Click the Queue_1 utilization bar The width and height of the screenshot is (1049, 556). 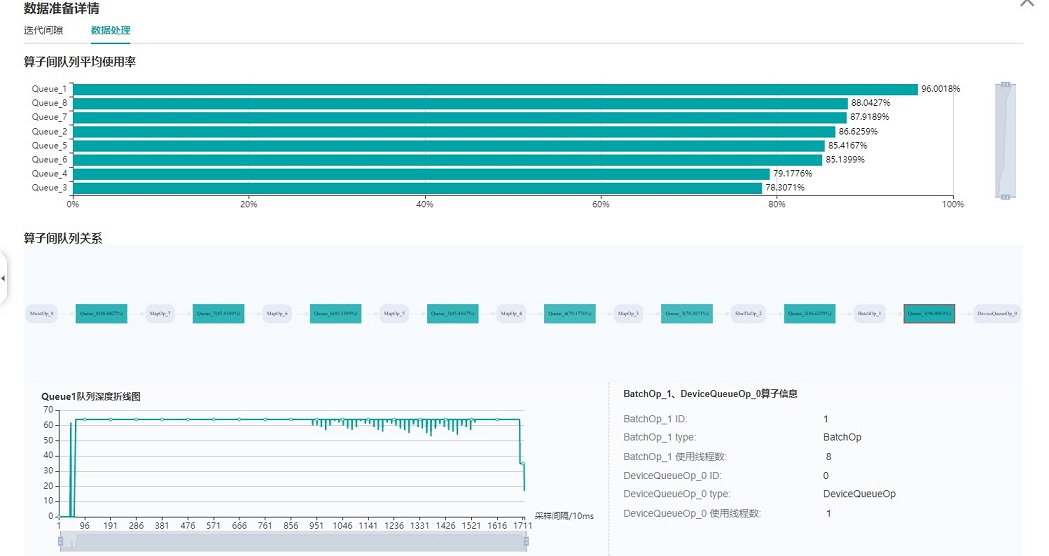click(495, 89)
